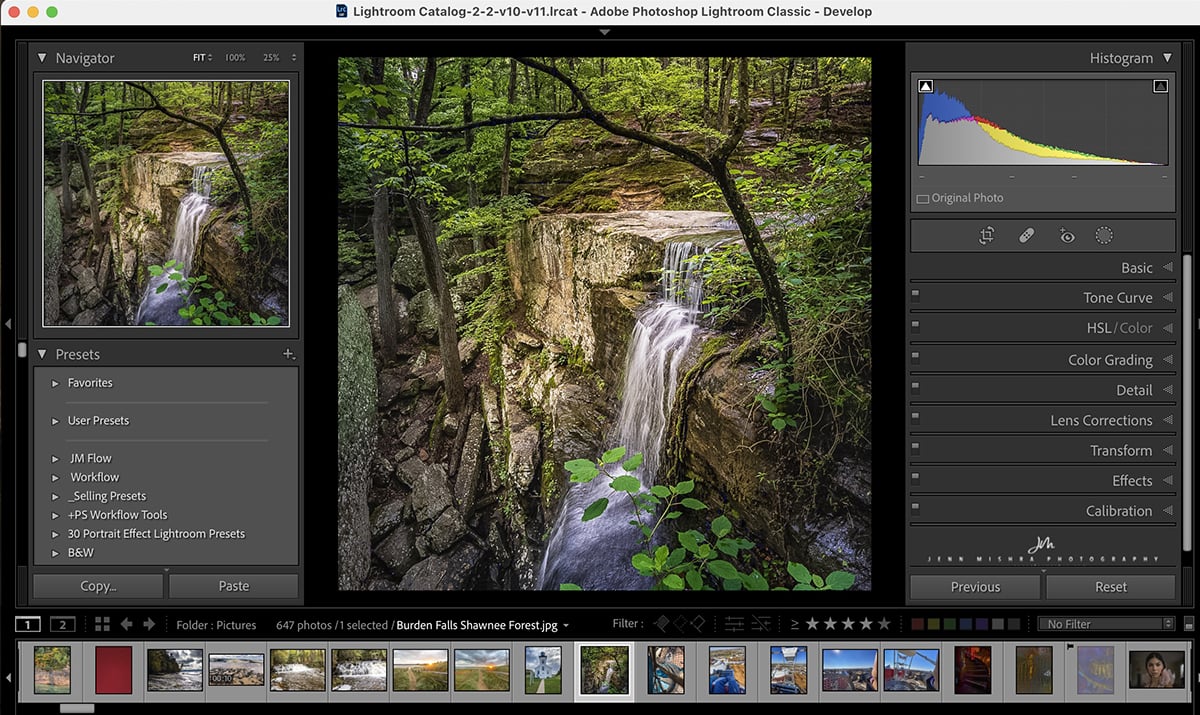The width and height of the screenshot is (1200, 715).
Task: Select the Burden Falls thumbnail in the filmstrip
Action: pos(604,670)
